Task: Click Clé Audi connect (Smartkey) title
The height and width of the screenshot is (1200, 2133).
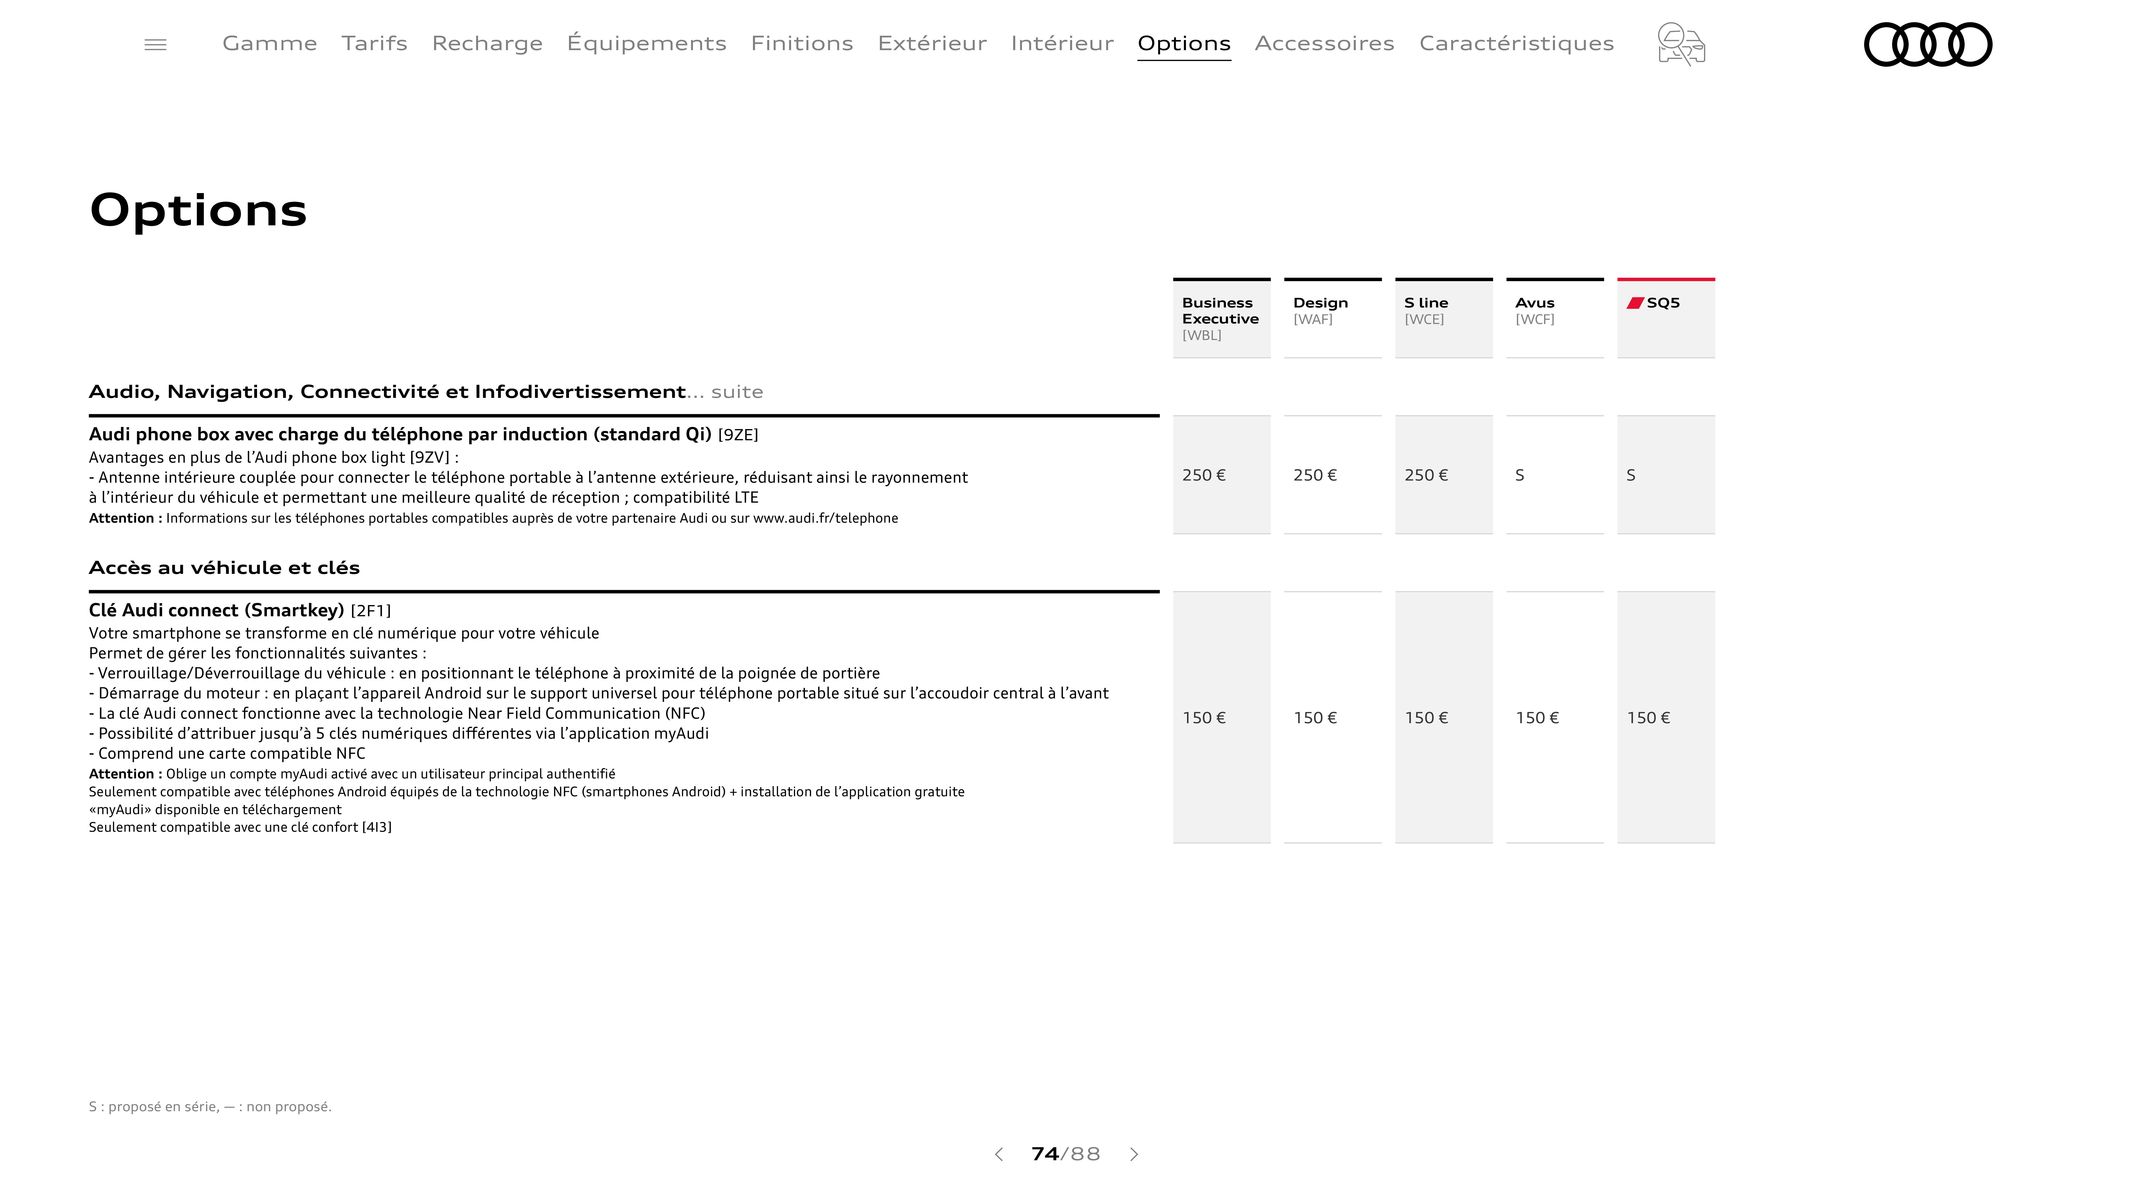Action: 240,610
